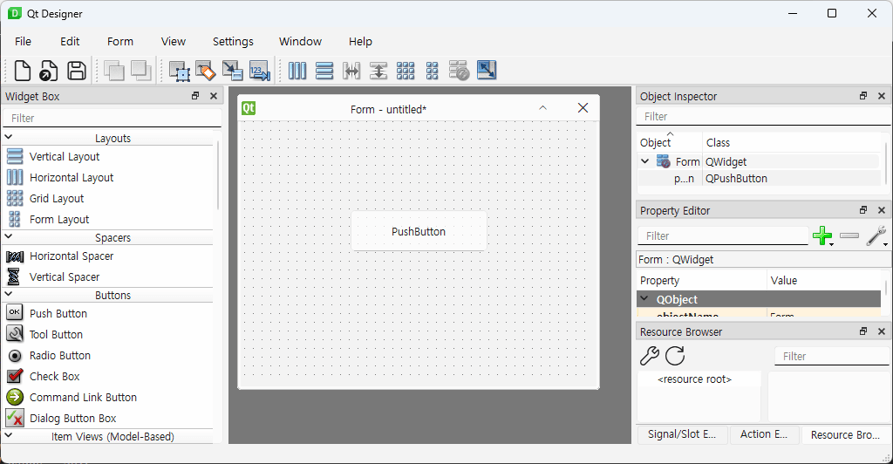The image size is (893, 464).
Task: Float the Widget Box dock panel
Action: 195,96
